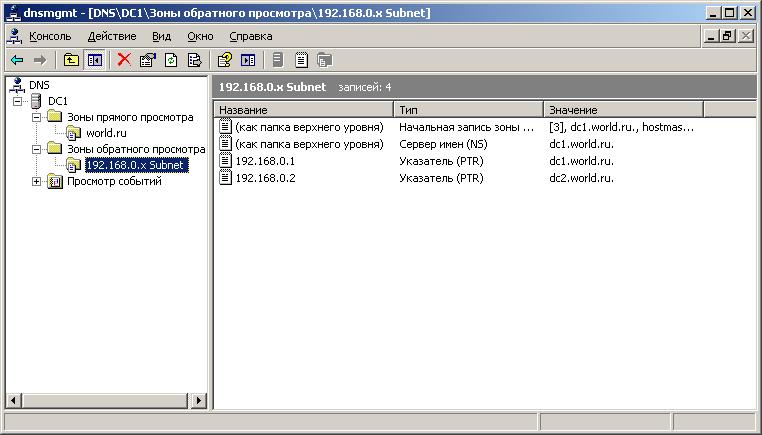Open the Консоль menu

coord(50,36)
